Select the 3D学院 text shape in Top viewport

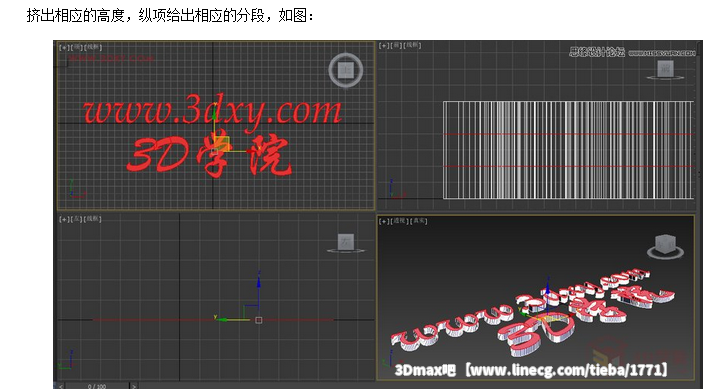tap(208, 155)
